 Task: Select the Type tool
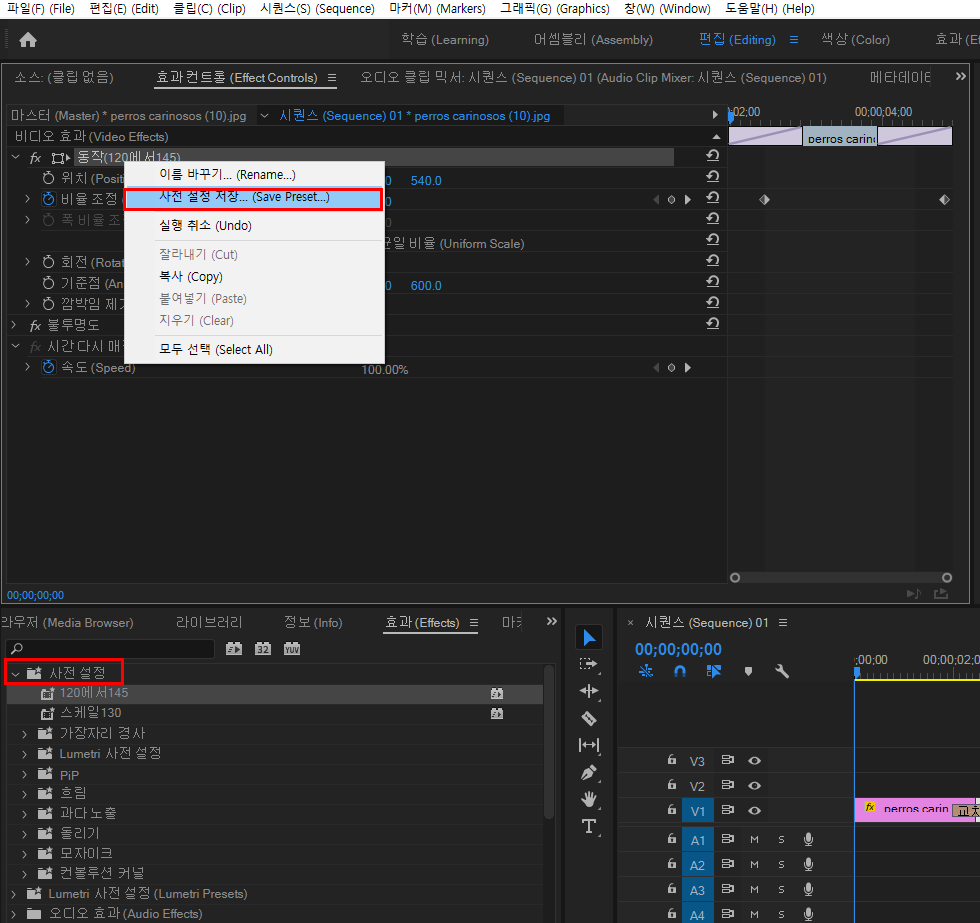click(589, 826)
